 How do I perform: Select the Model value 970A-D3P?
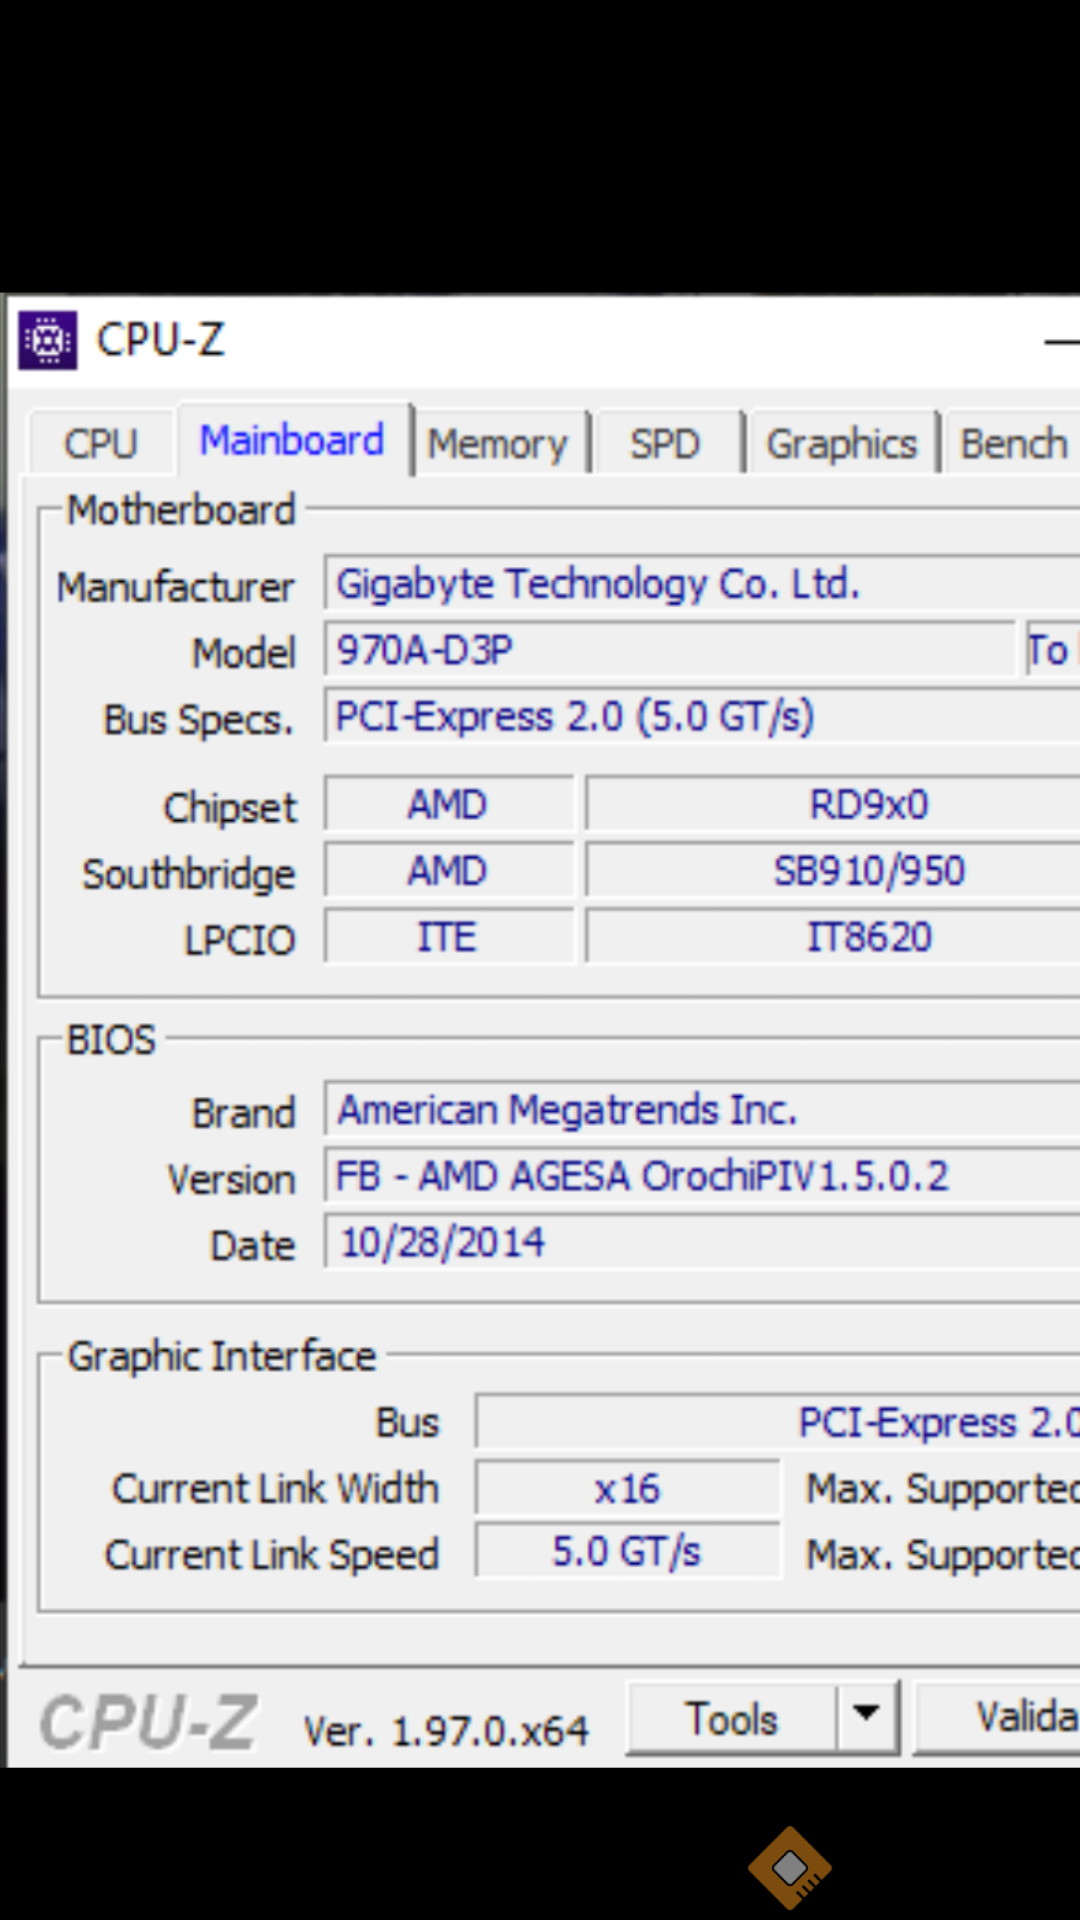pos(669,650)
